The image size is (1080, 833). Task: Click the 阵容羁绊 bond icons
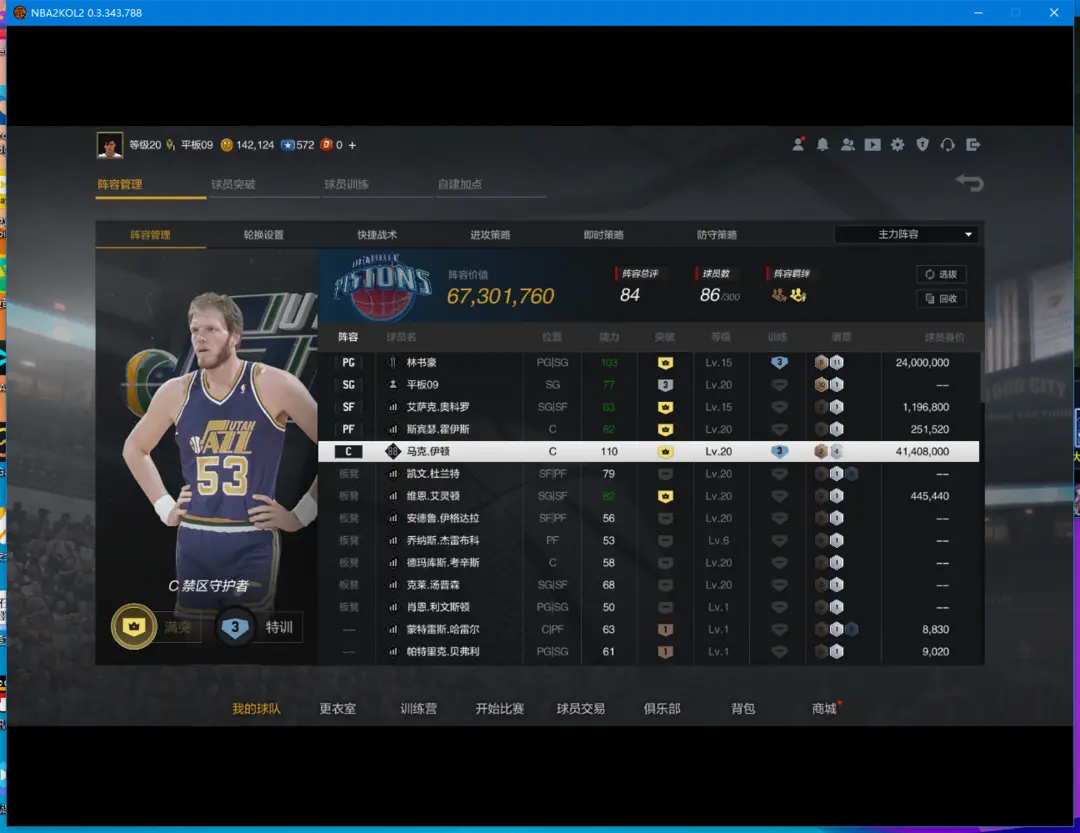coord(789,295)
